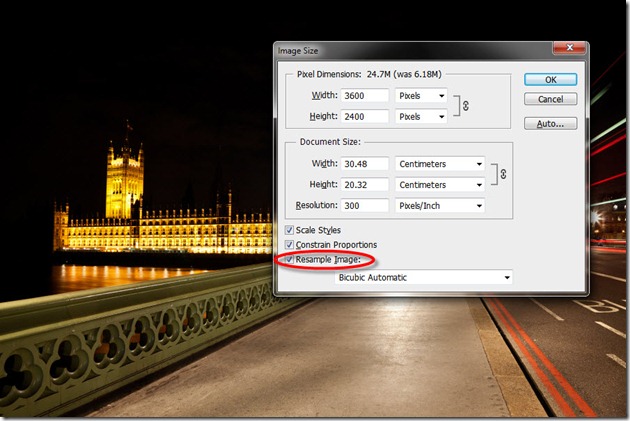
Task: Expand Document Size Height Centimeters dropdown
Action: click(x=440, y=184)
